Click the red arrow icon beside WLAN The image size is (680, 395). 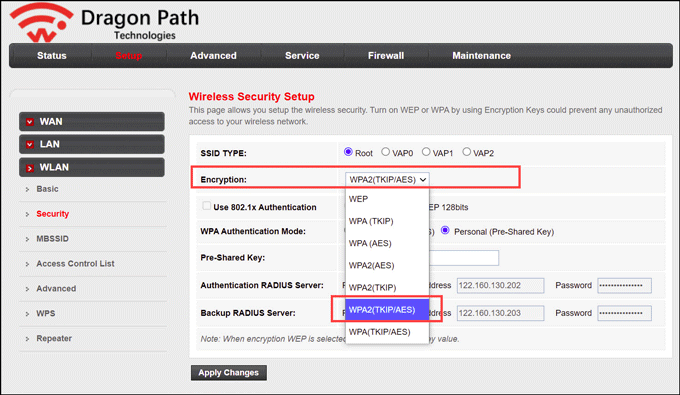click(29, 168)
